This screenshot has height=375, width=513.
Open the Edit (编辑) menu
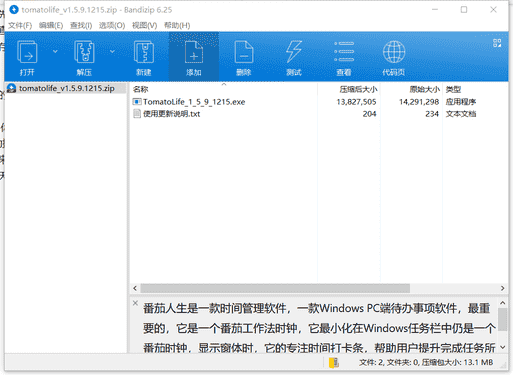tap(51, 25)
